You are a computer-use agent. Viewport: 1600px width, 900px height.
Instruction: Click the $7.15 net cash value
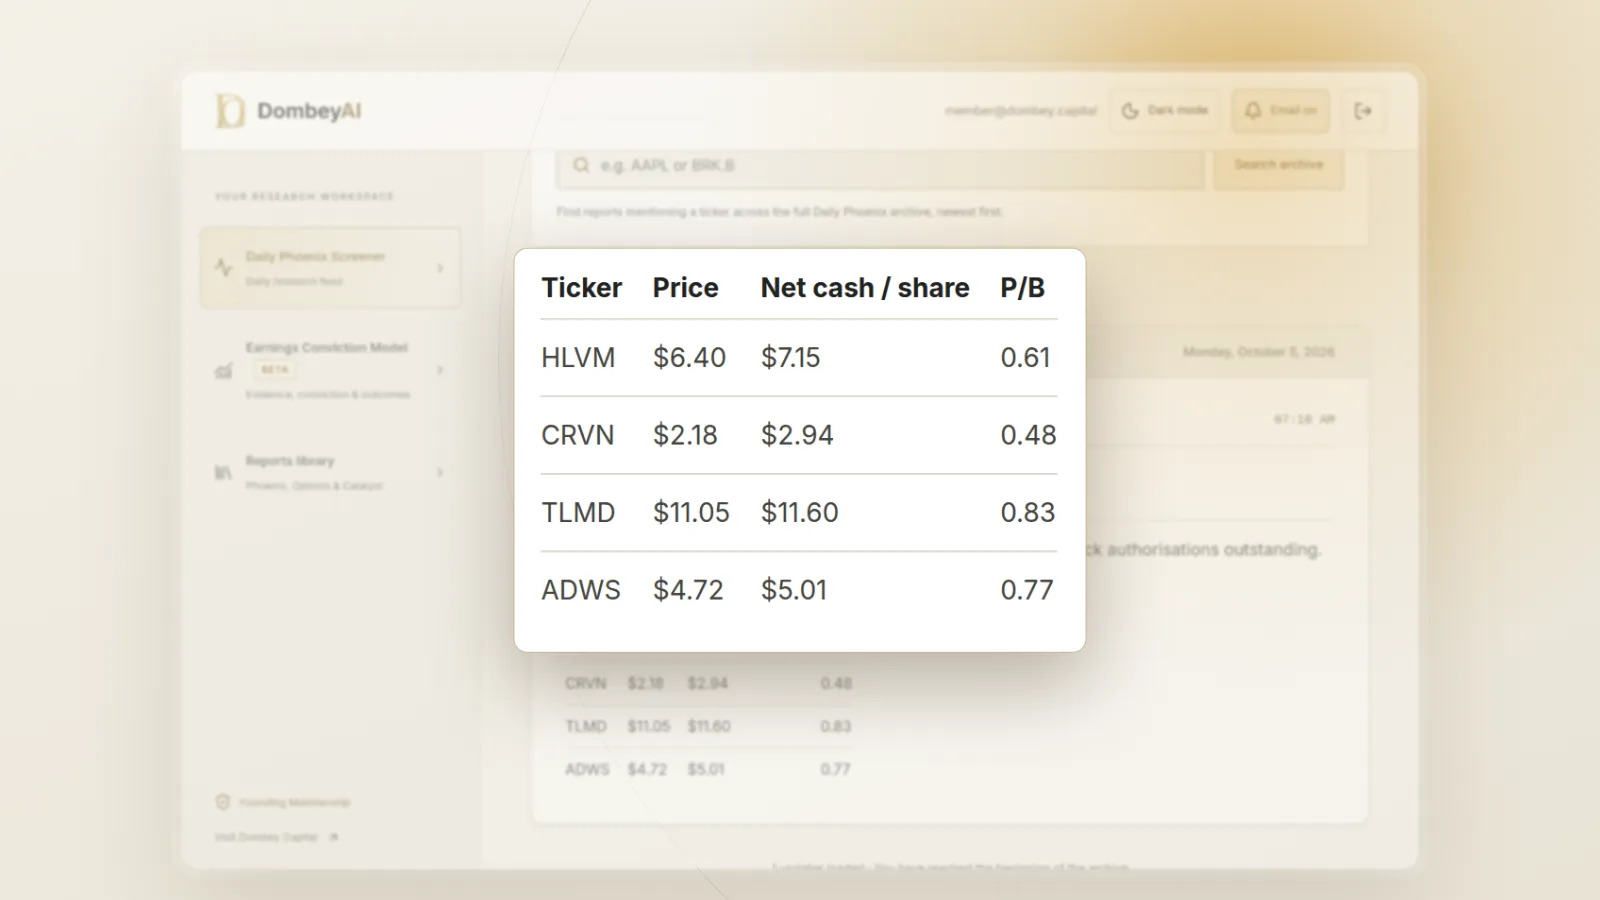791,358
